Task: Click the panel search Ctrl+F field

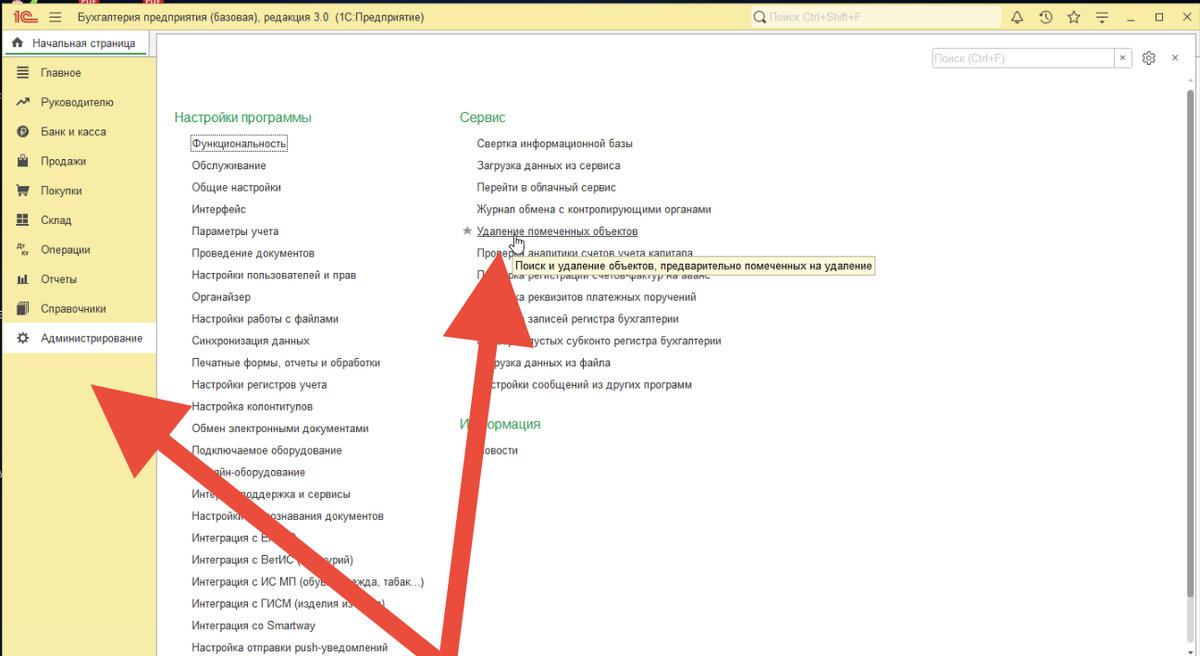Action: point(1023,59)
